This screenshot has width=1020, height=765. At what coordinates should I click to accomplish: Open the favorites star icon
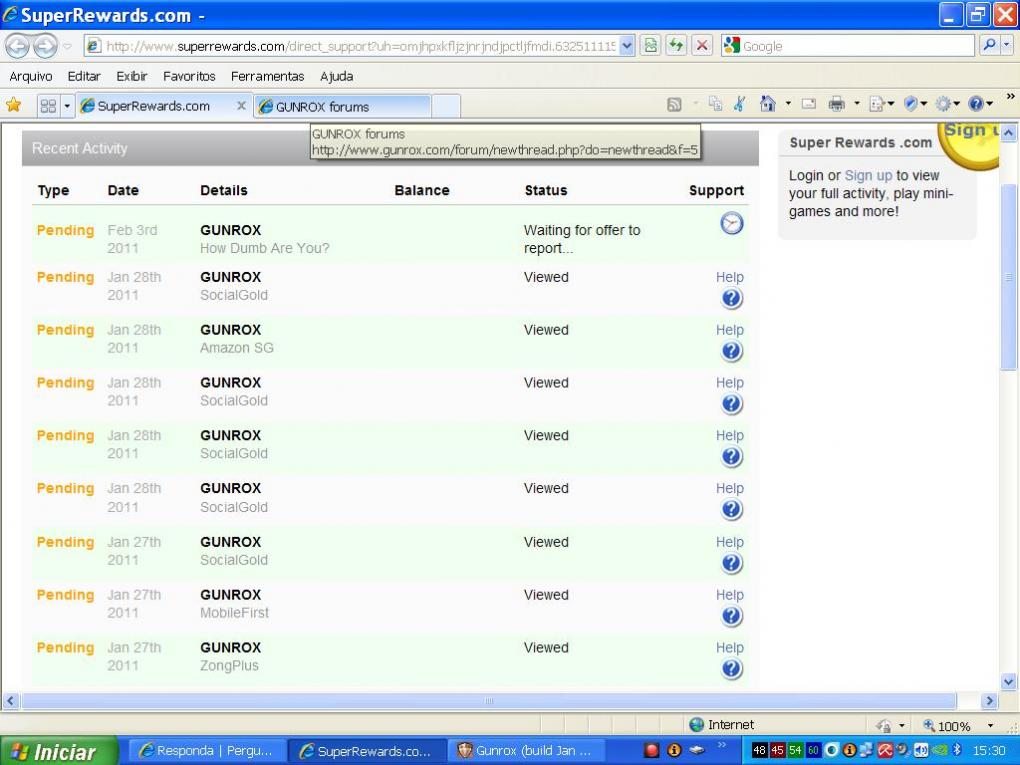click(14, 106)
